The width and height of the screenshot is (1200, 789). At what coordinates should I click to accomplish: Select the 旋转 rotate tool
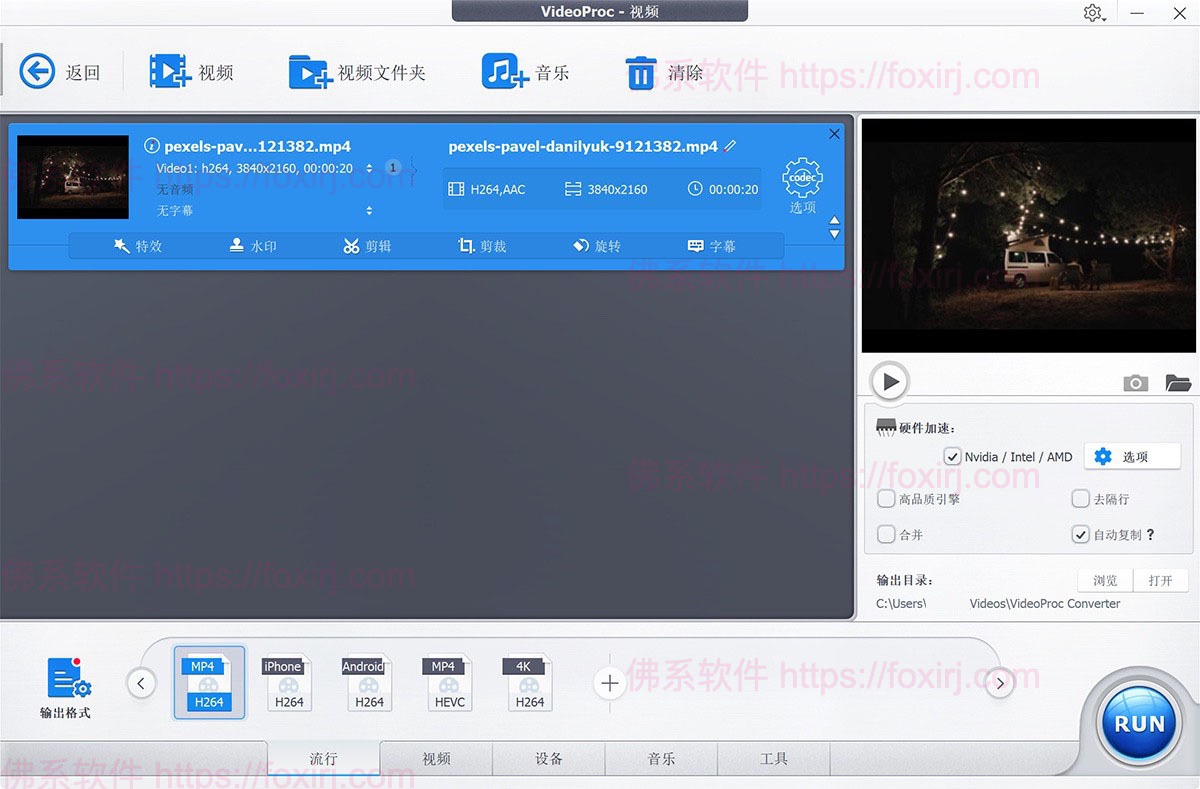[x=597, y=245]
